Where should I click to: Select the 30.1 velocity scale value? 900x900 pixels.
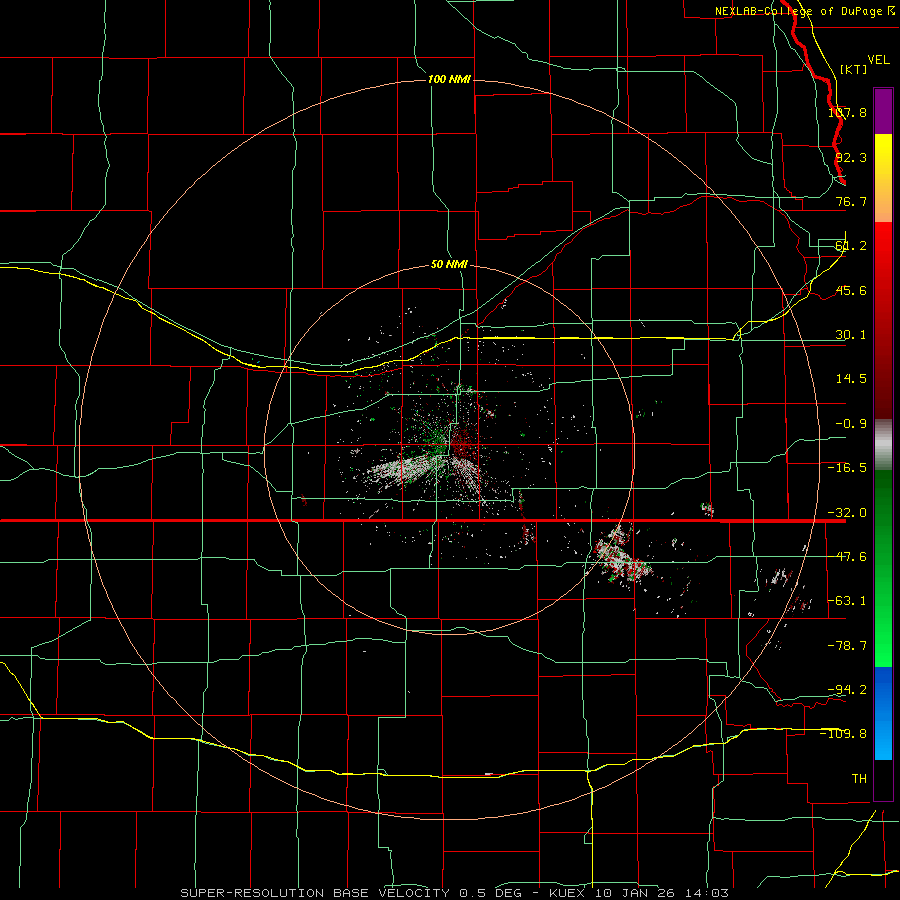(x=851, y=335)
